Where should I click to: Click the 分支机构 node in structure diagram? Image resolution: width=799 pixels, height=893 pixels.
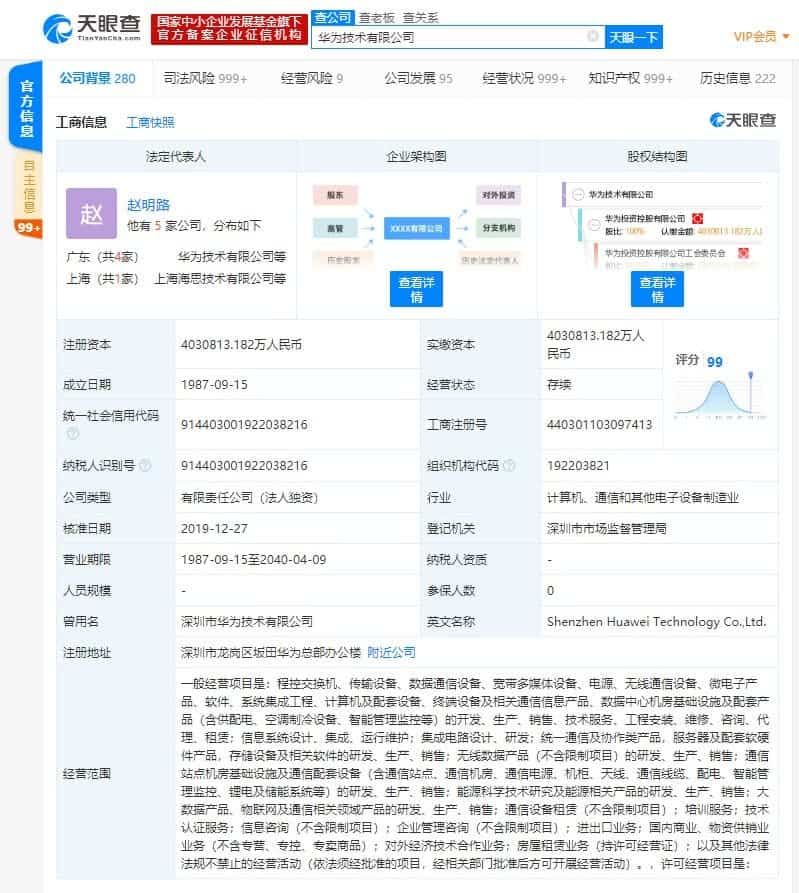tap(498, 228)
